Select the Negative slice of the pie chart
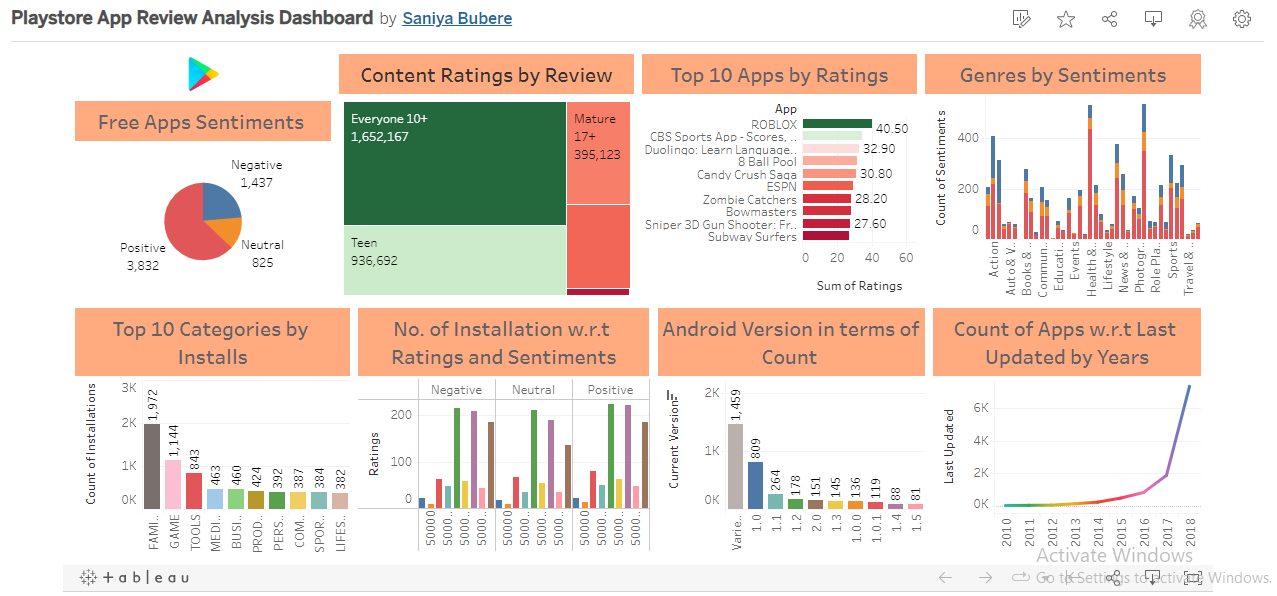The image size is (1277, 596). coord(219,202)
